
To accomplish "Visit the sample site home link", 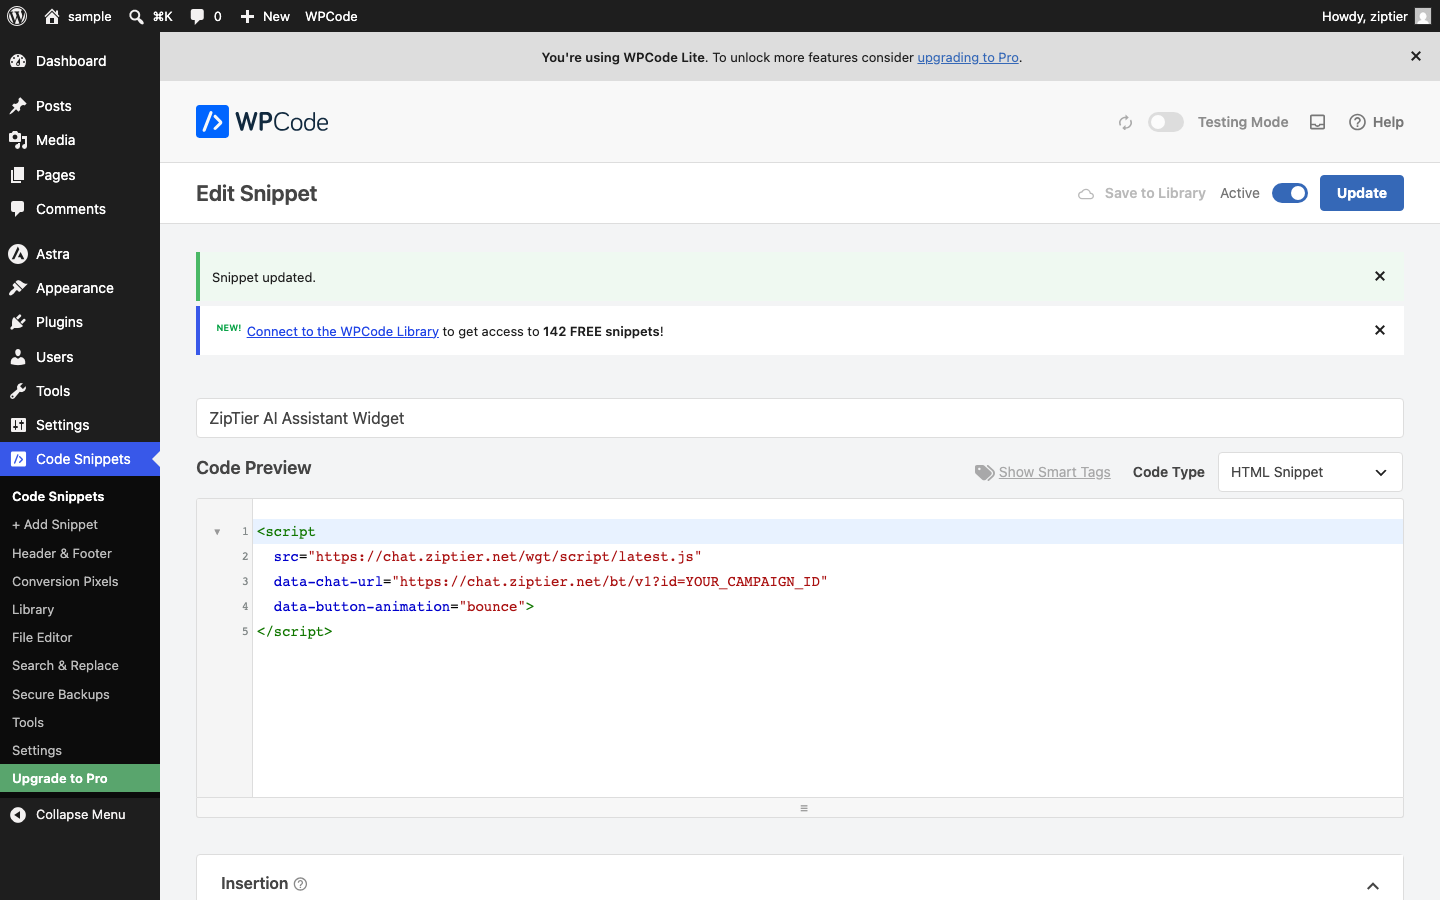I will (x=78, y=16).
